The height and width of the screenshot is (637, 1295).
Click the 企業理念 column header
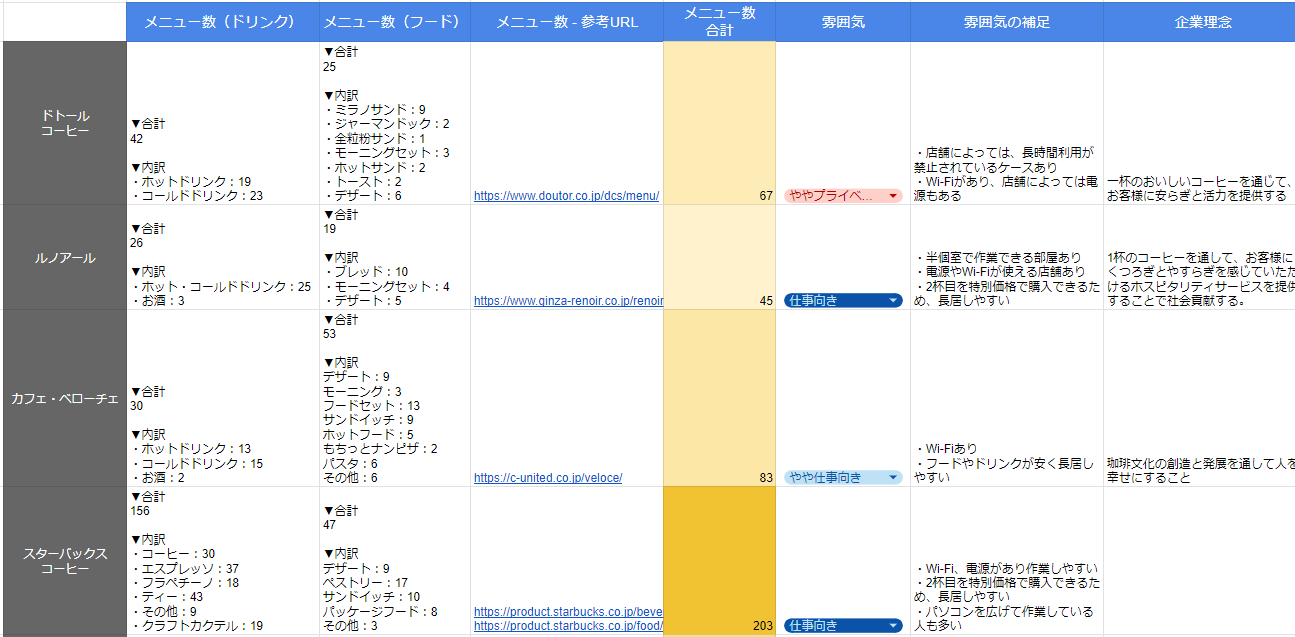(1198, 22)
